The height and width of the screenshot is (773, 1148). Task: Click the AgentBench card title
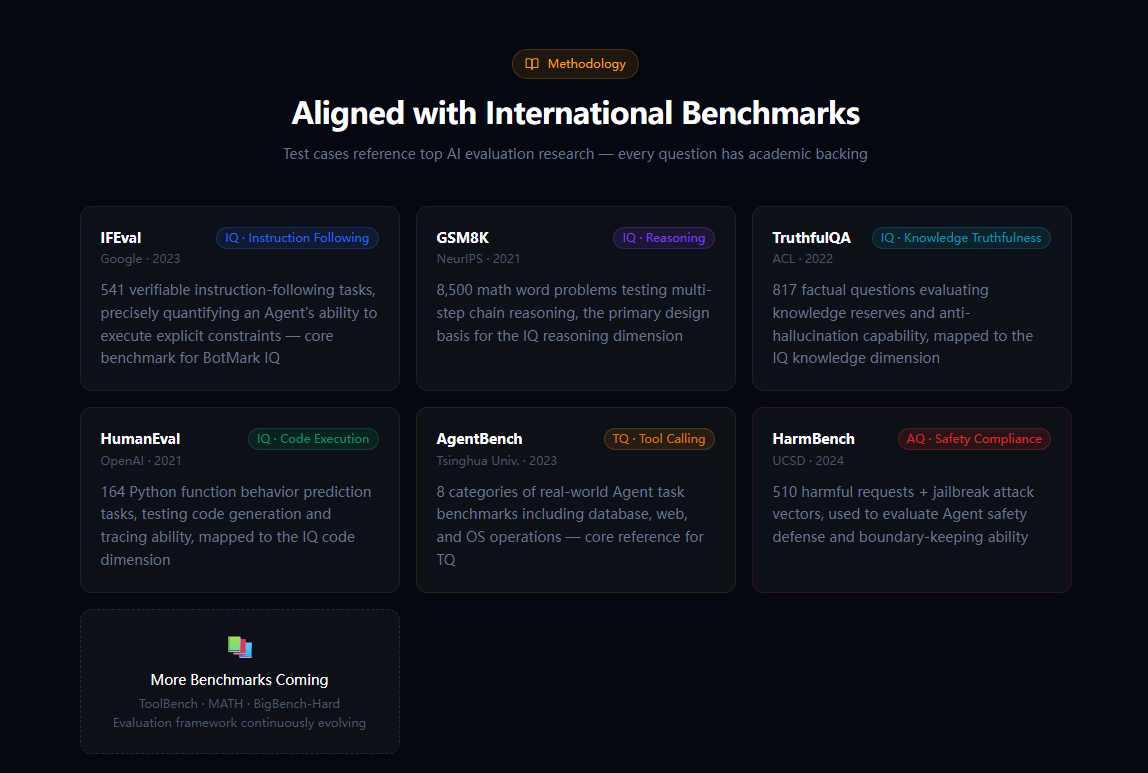tap(479, 439)
